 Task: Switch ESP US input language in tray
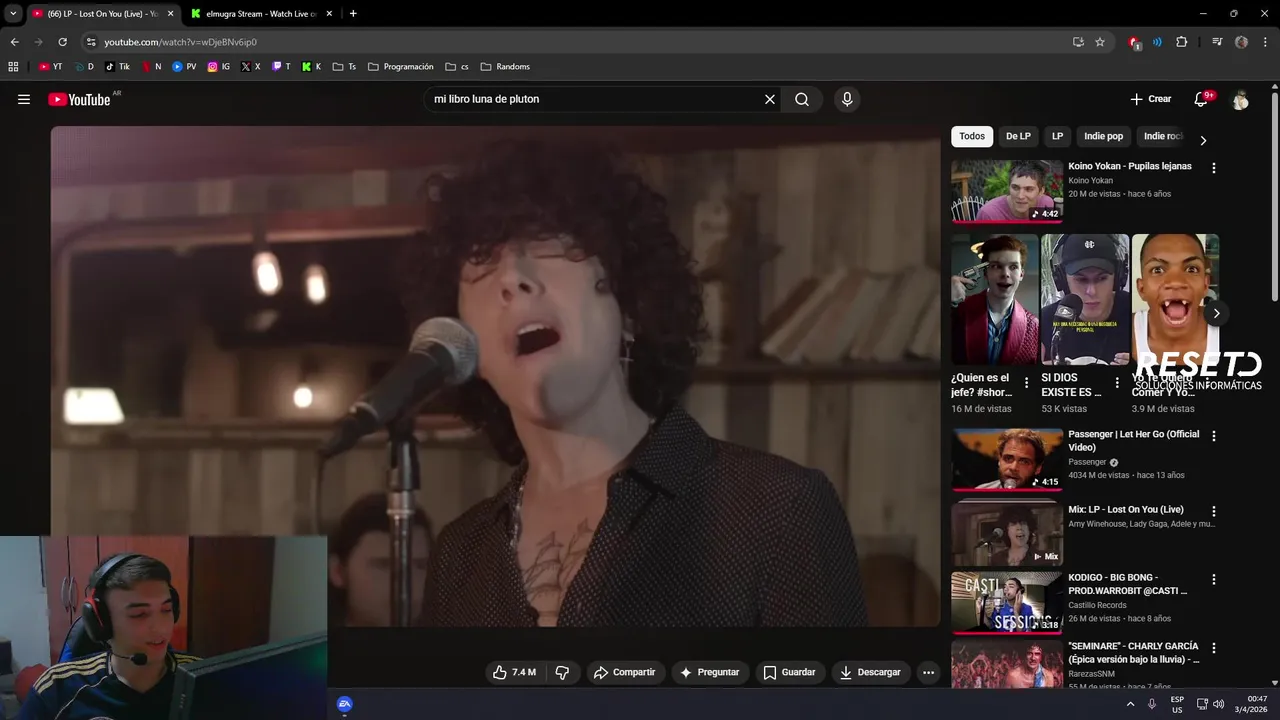[x=1178, y=704]
